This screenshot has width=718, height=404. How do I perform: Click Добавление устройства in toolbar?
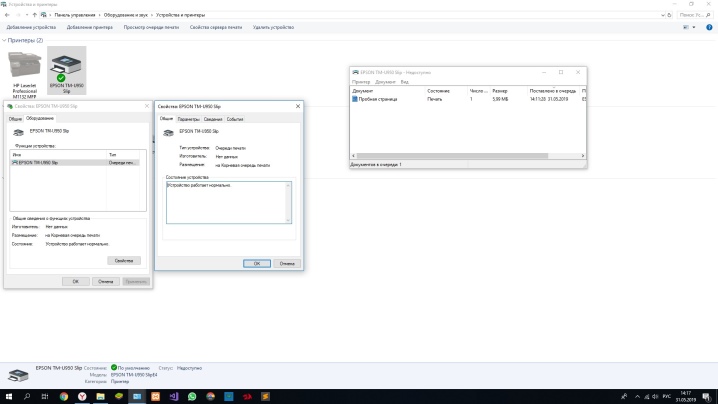(31, 27)
